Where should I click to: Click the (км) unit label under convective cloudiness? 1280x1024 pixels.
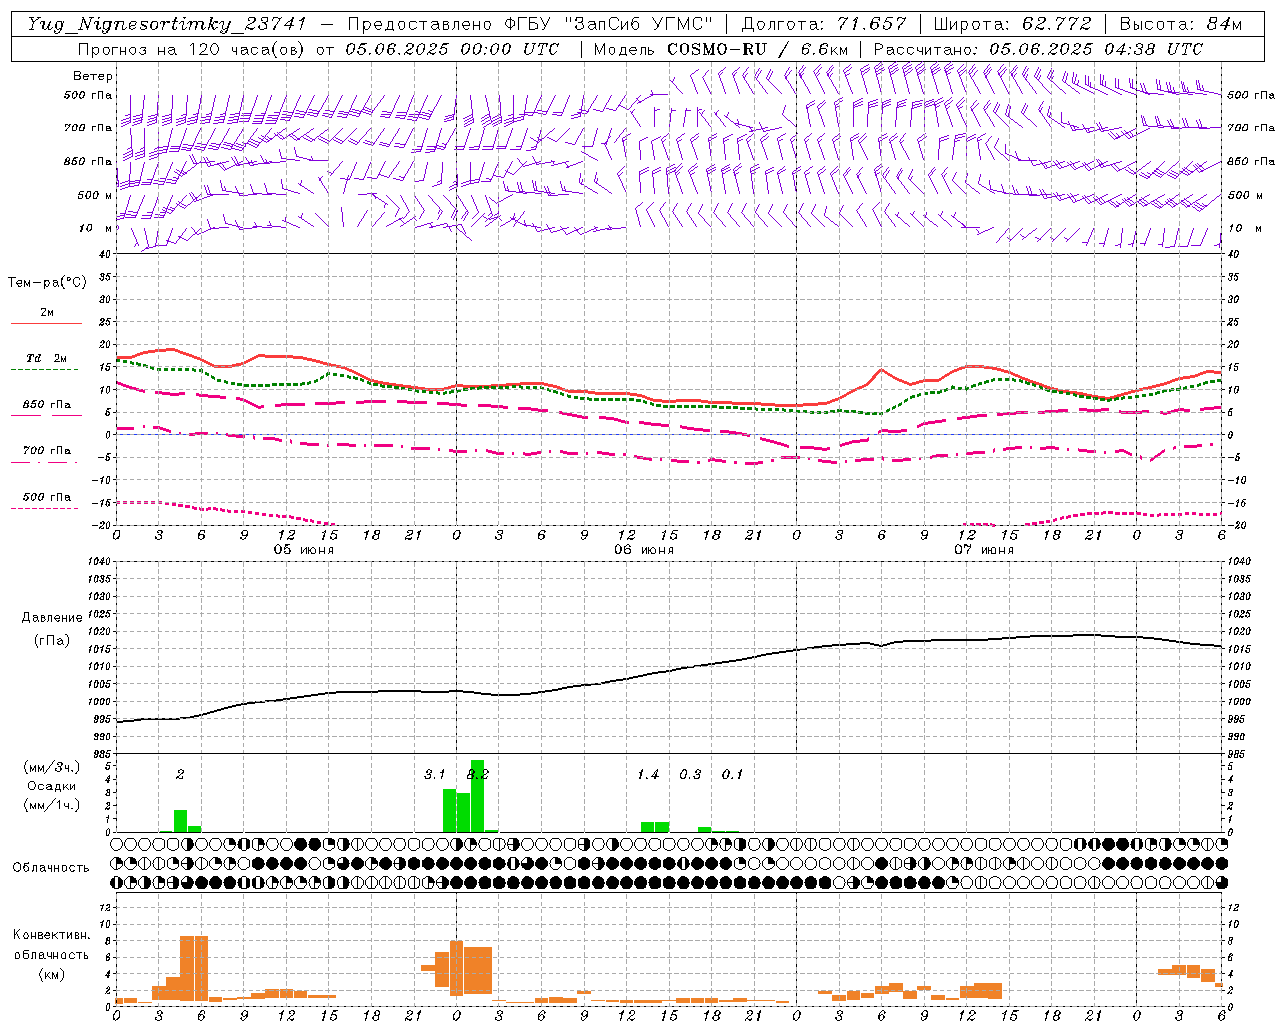(x=51, y=974)
